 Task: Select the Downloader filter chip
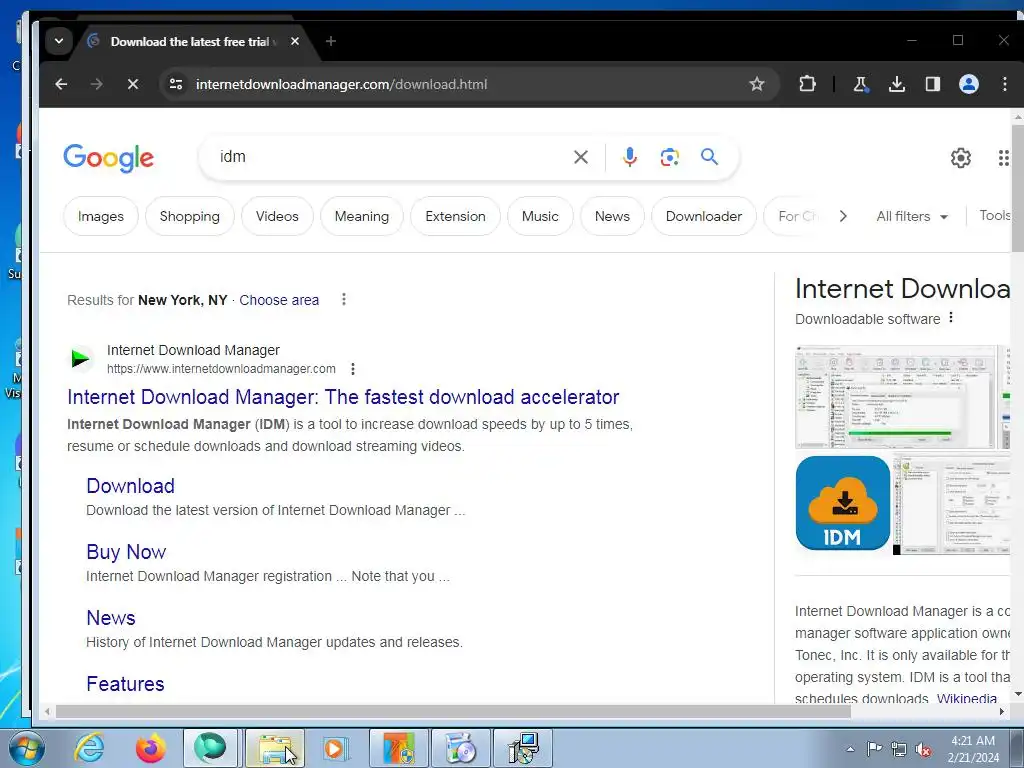tap(703, 216)
